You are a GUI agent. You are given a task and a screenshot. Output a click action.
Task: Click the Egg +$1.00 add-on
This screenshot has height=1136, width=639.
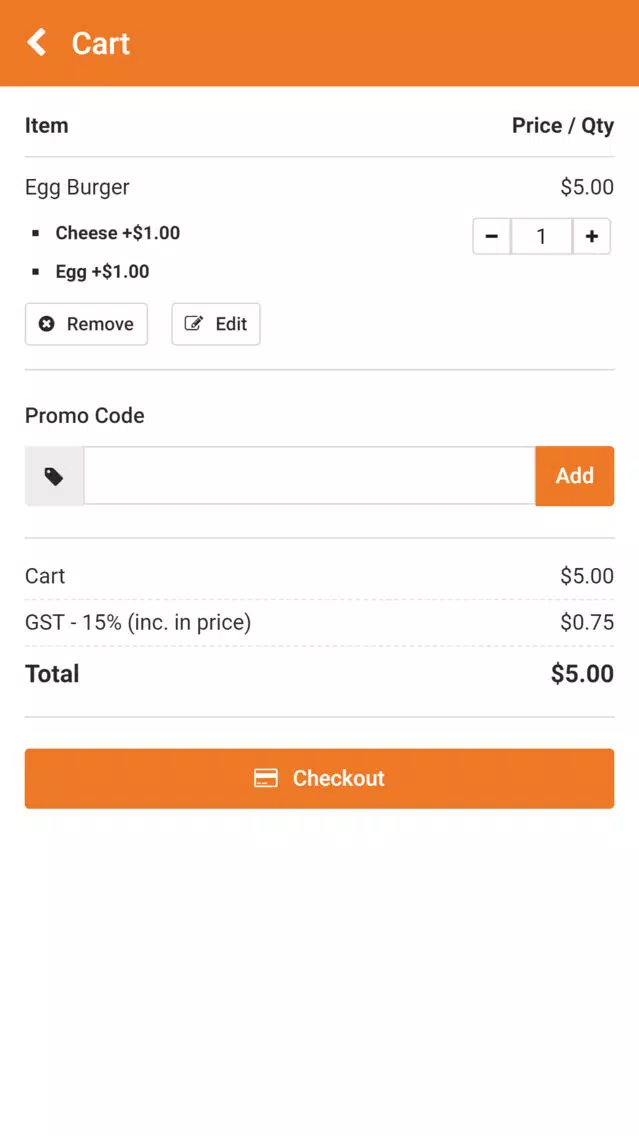click(102, 272)
